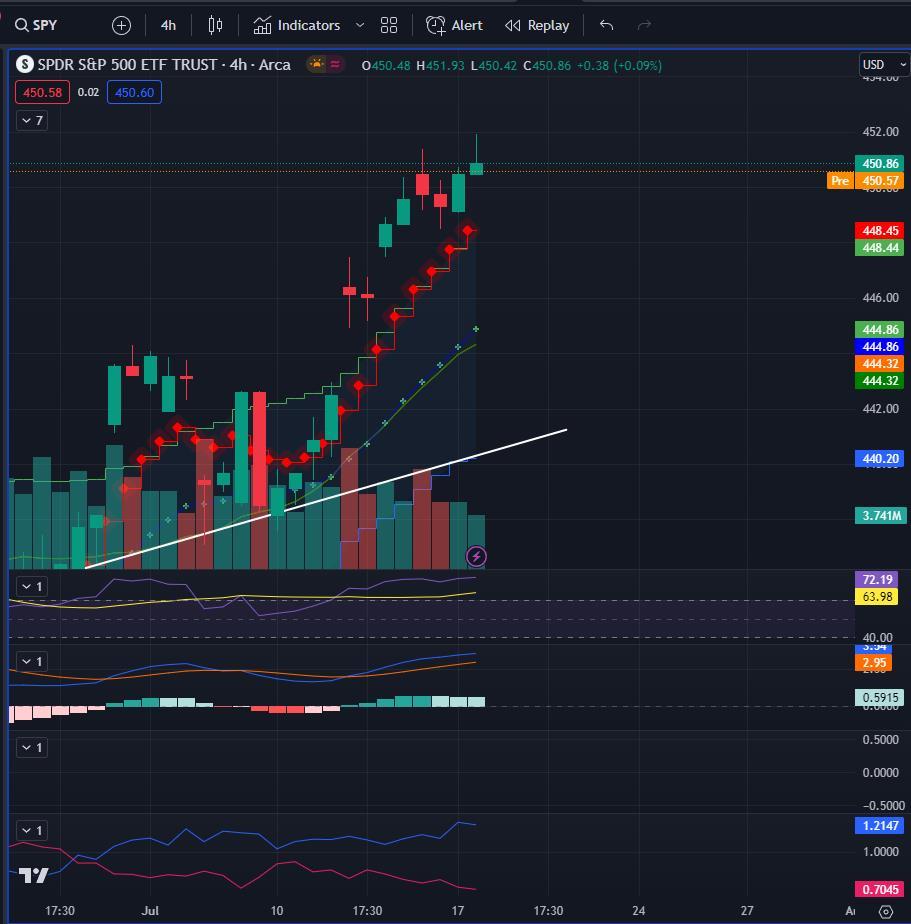Click the 442.00 level on the price axis
The height and width of the screenshot is (924, 911).
(x=880, y=408)
